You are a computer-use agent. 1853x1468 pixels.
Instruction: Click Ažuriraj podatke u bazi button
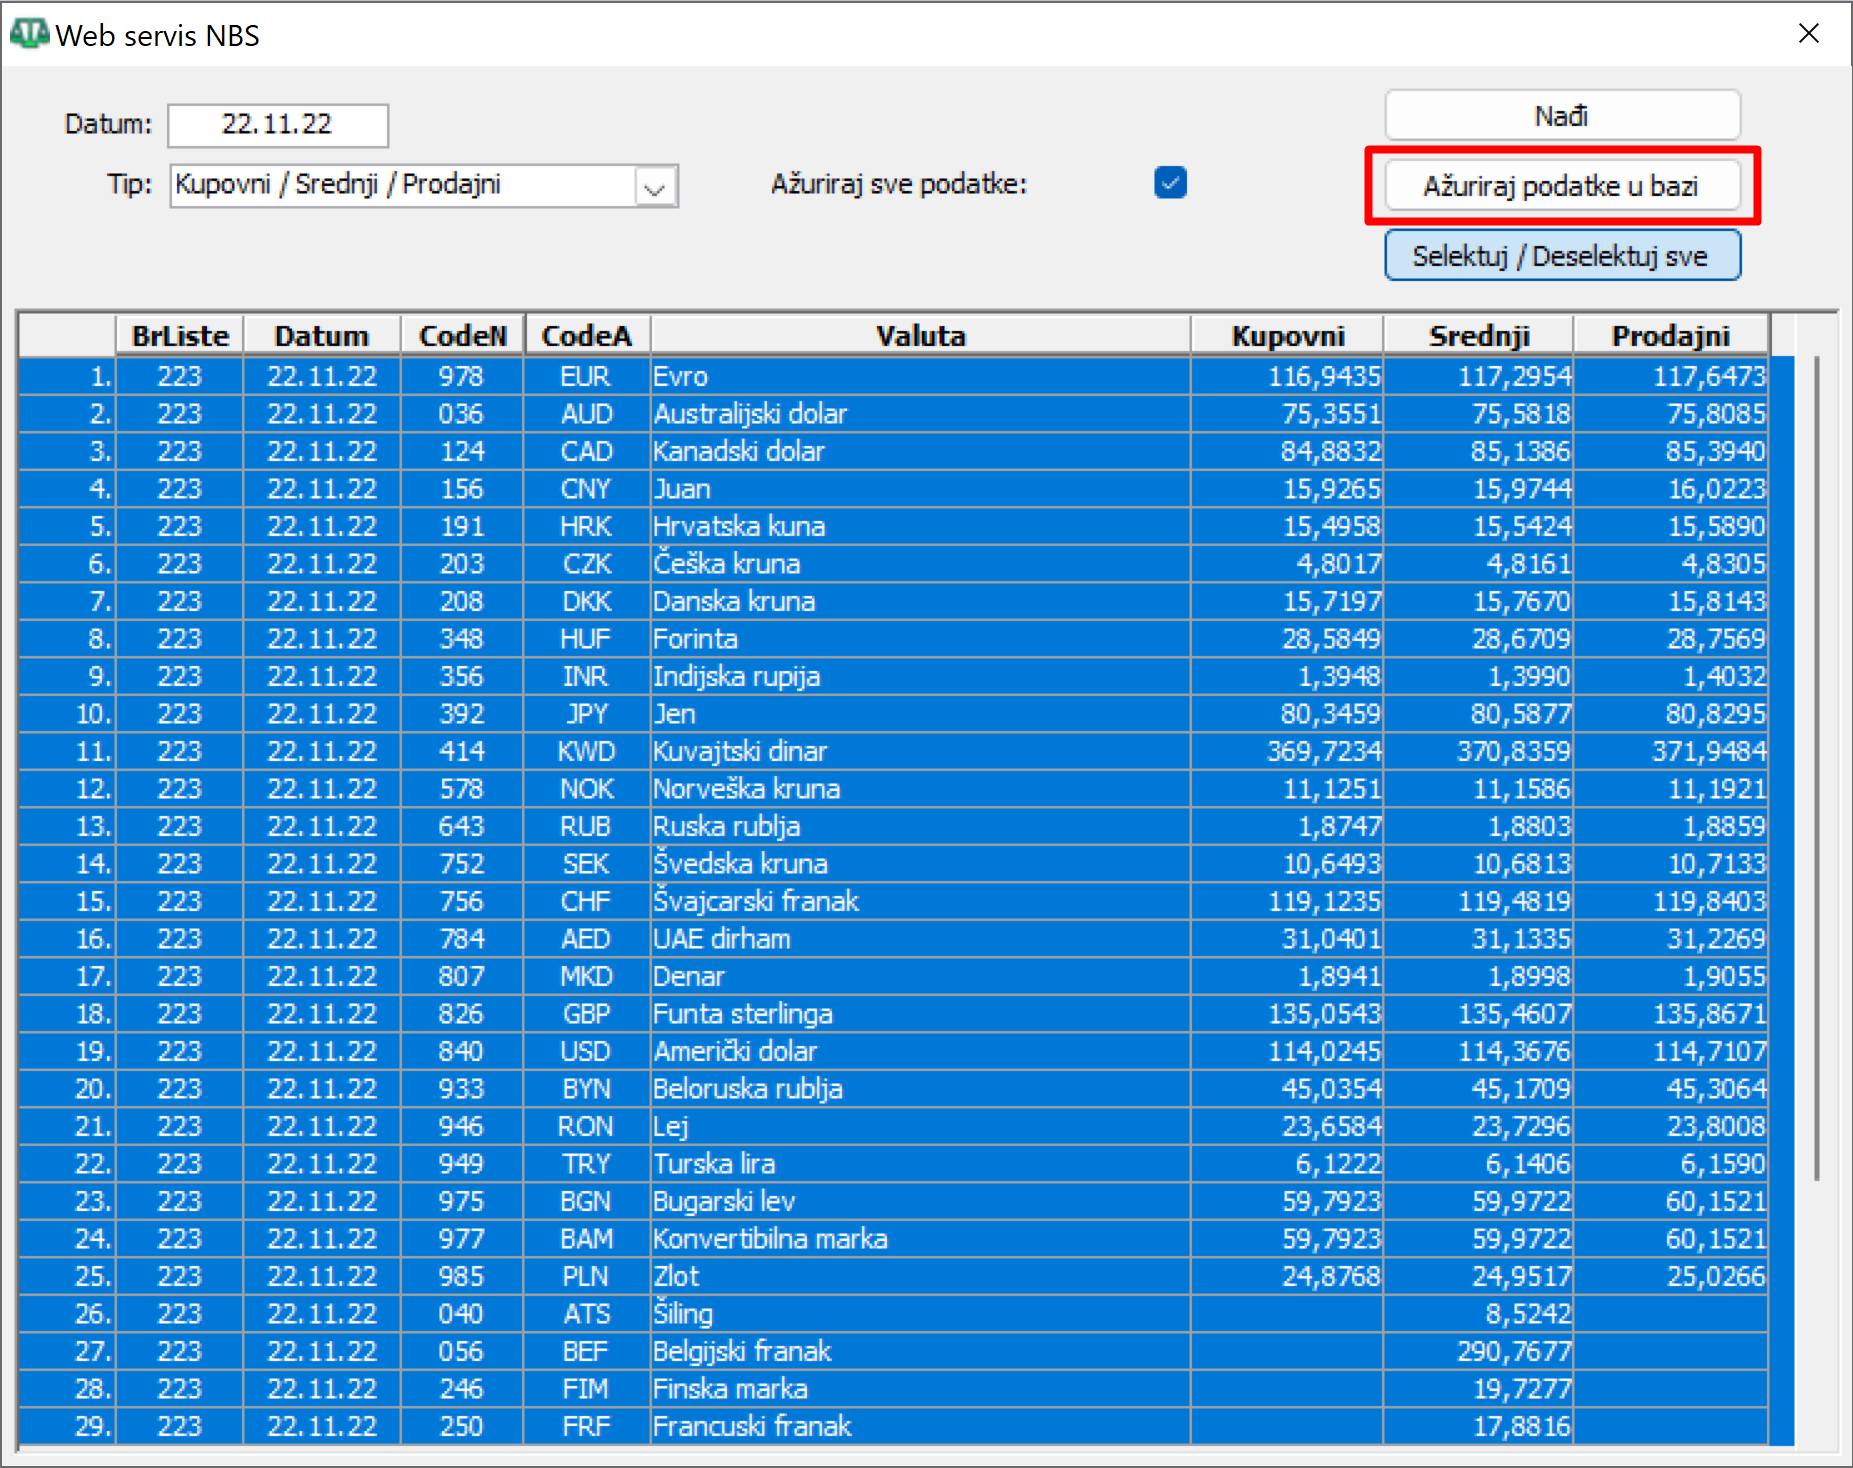pos(1561,186)
